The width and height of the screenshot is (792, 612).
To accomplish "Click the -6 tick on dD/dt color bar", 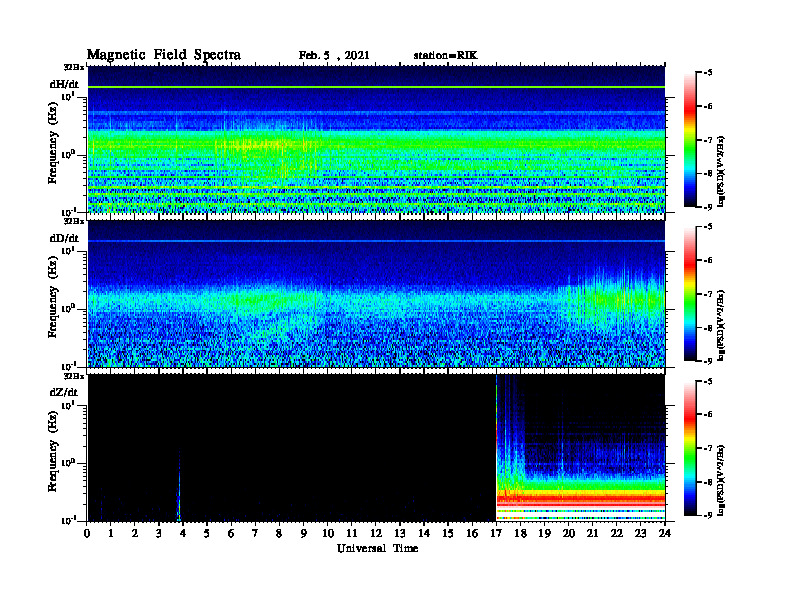I will pos(708,261).
